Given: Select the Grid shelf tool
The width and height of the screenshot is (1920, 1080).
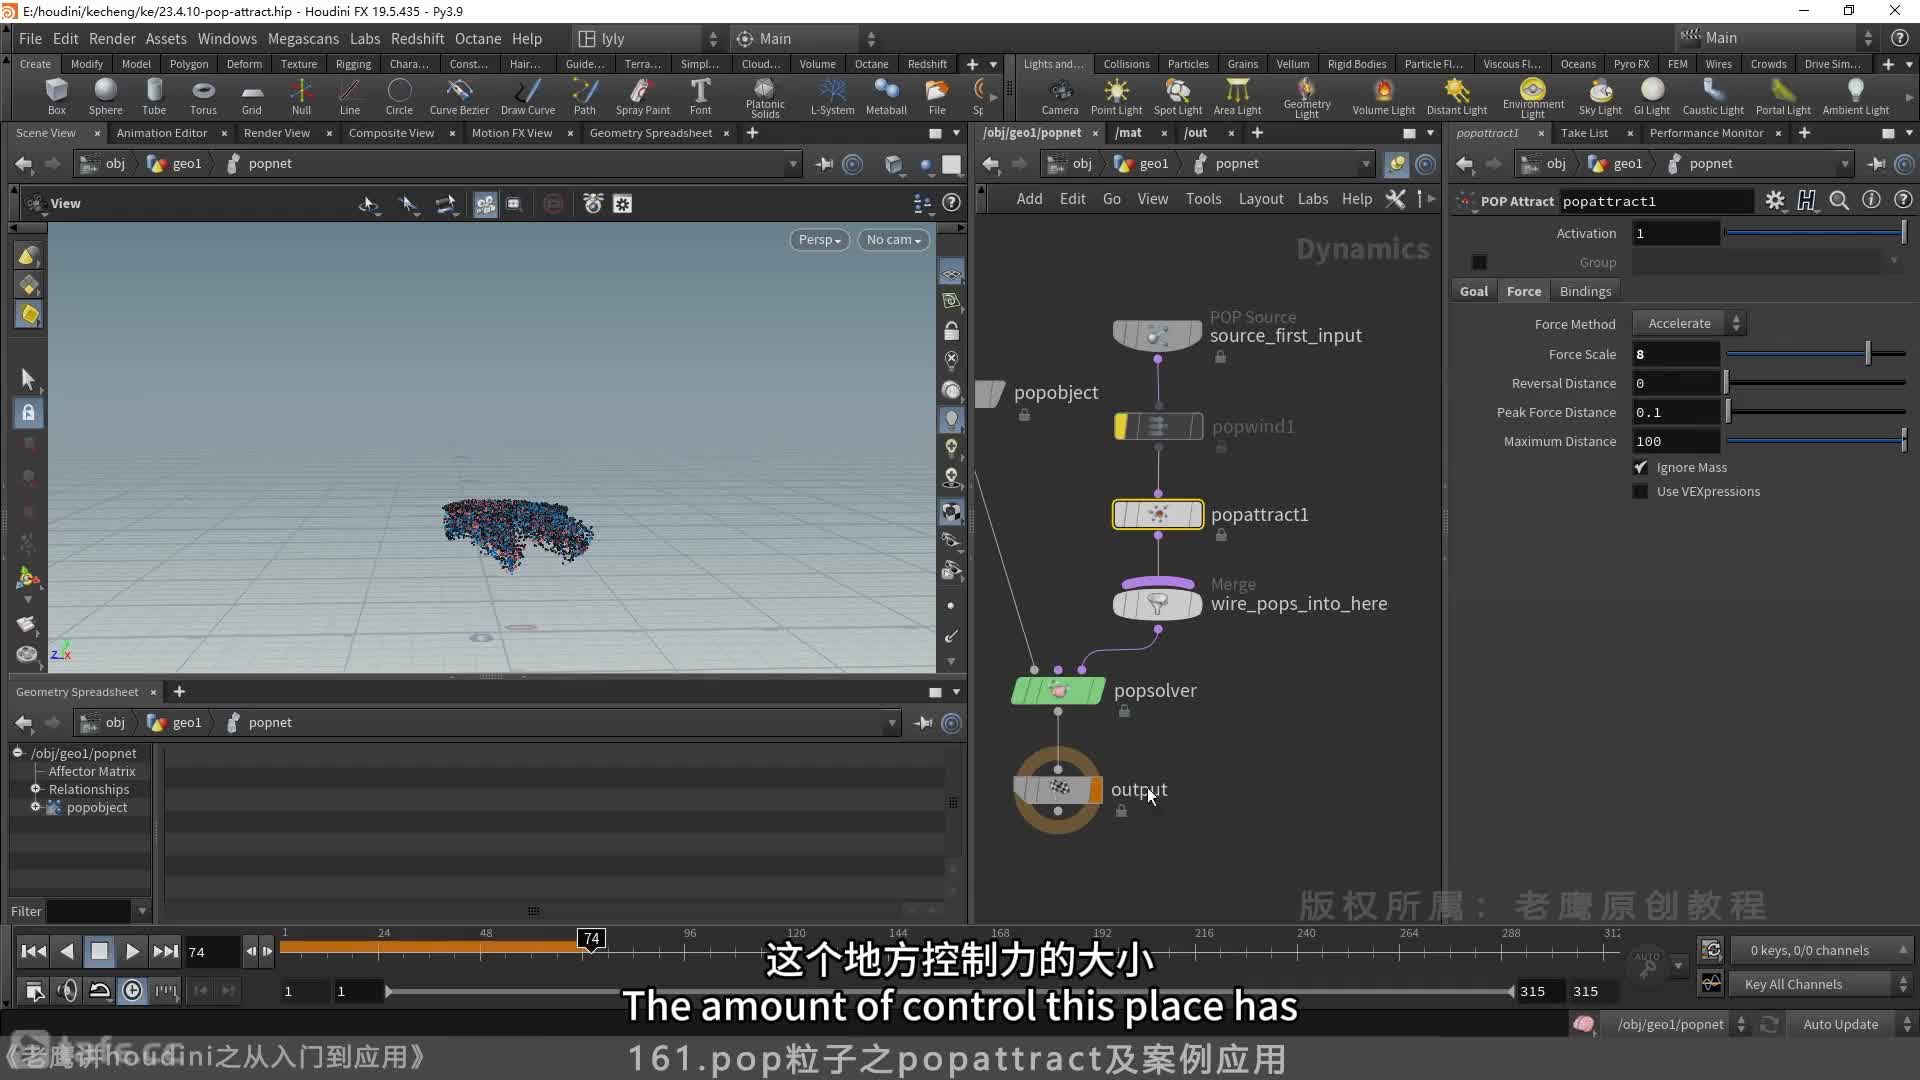Looking at the screenshot, I should [252, 97].
